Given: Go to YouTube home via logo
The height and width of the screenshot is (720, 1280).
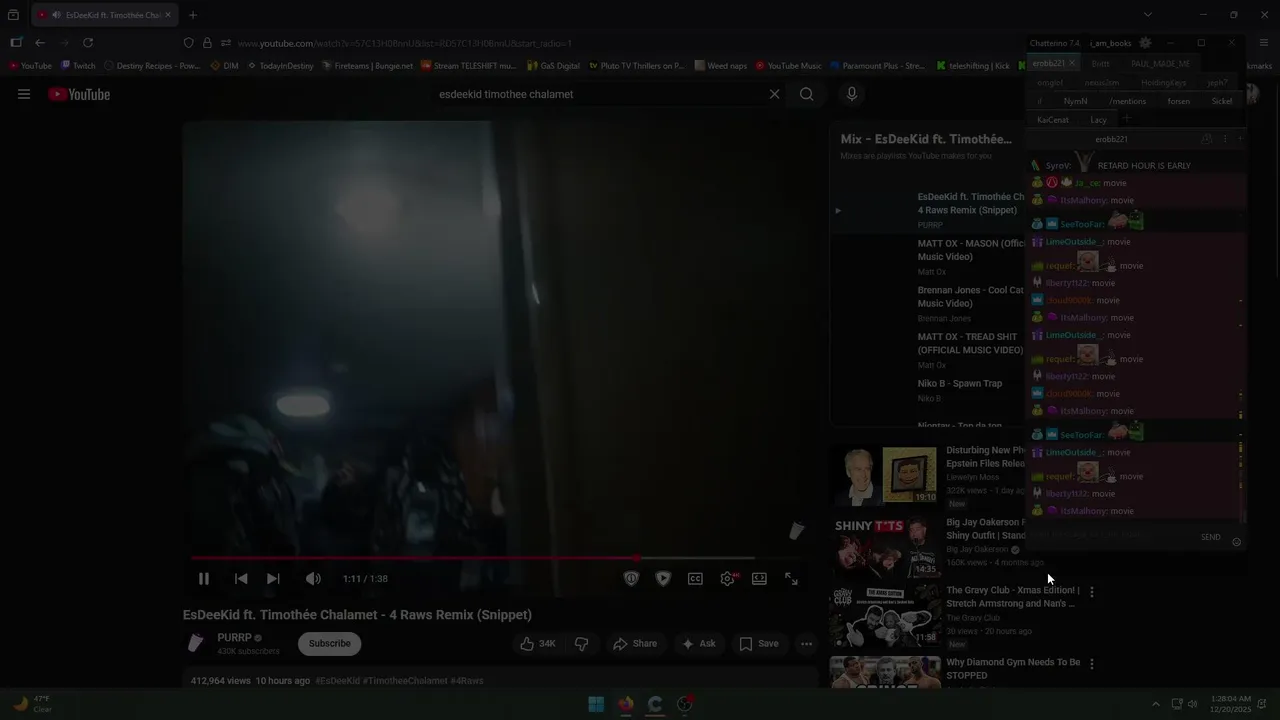Looking at the screenshot, I should [79, 94].
